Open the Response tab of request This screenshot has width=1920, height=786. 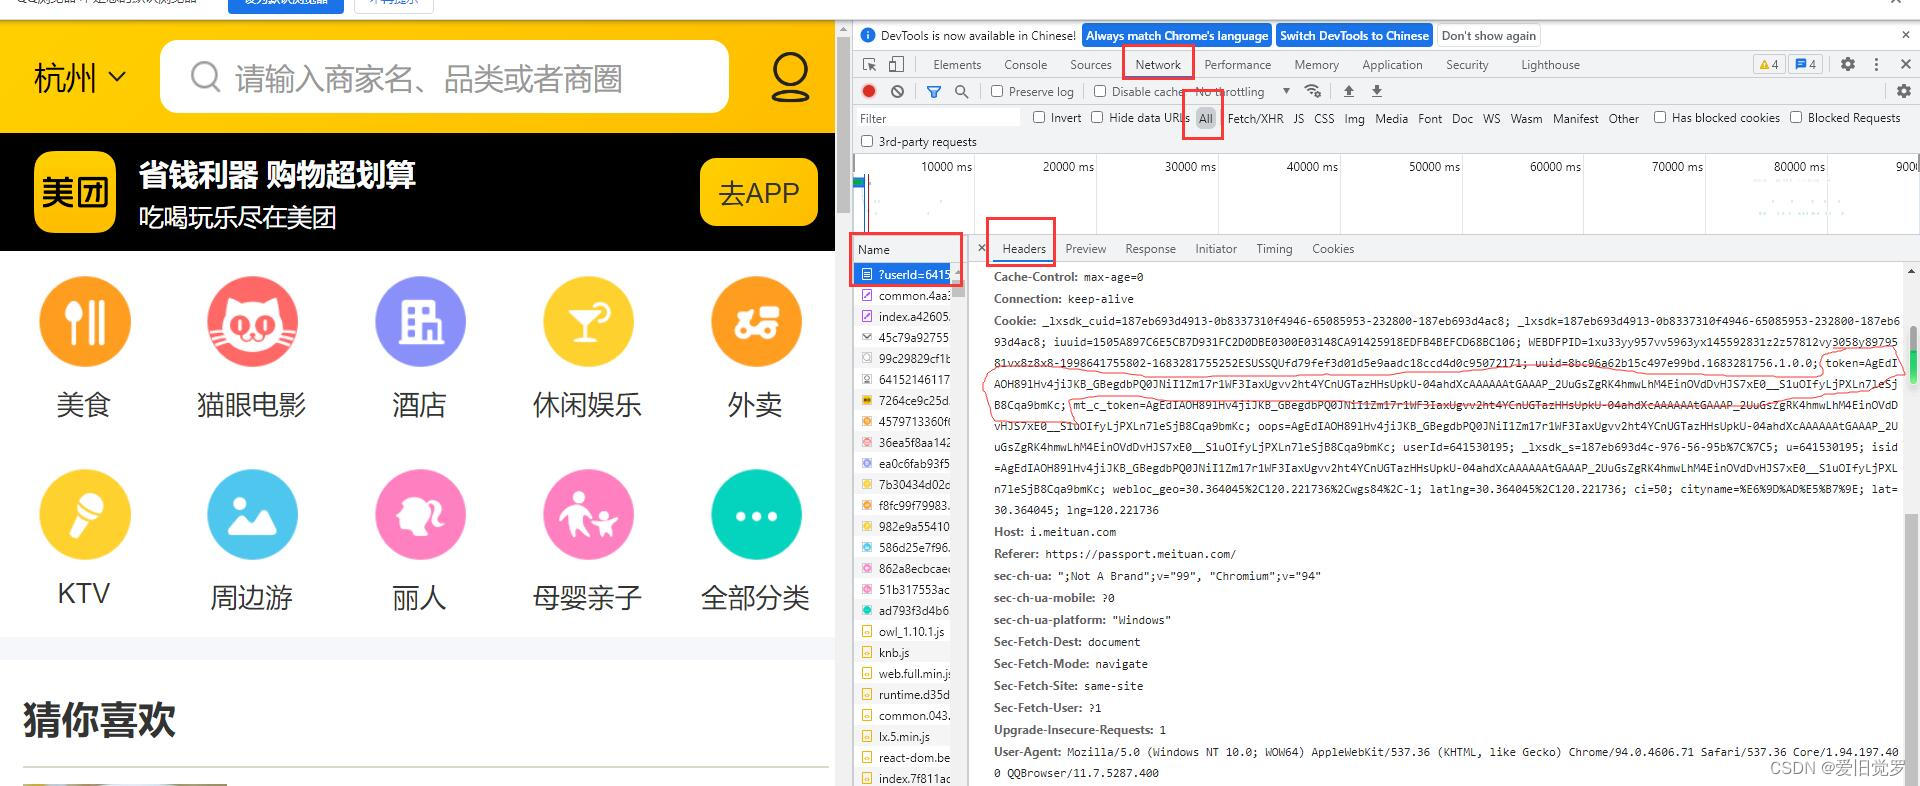pos(1150,248)
